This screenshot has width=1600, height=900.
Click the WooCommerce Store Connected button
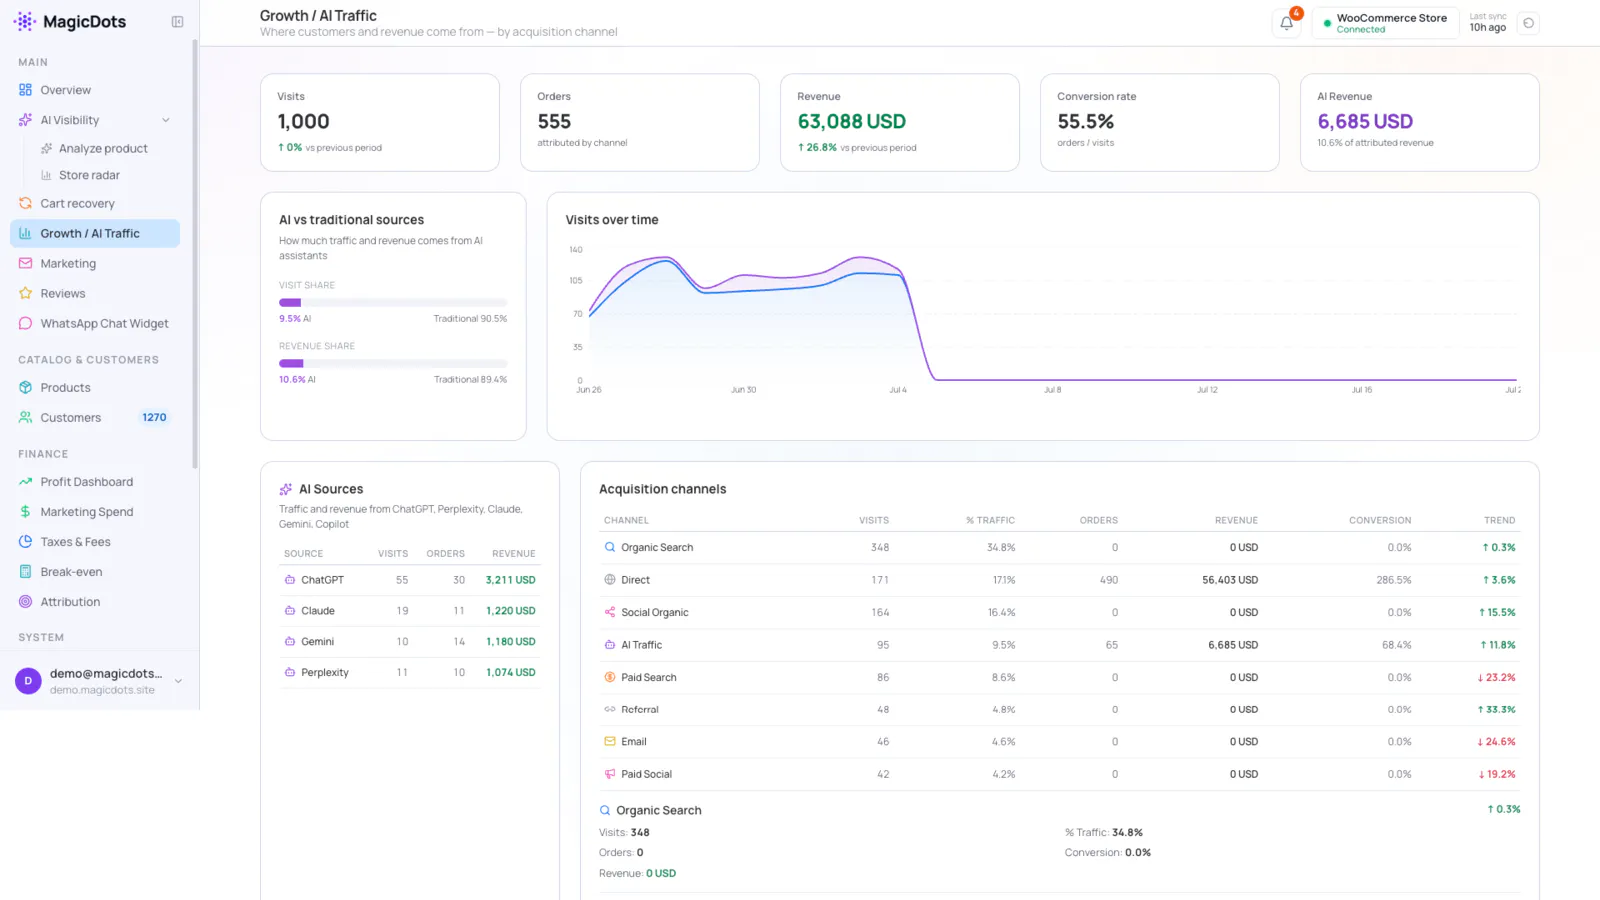1385,23
